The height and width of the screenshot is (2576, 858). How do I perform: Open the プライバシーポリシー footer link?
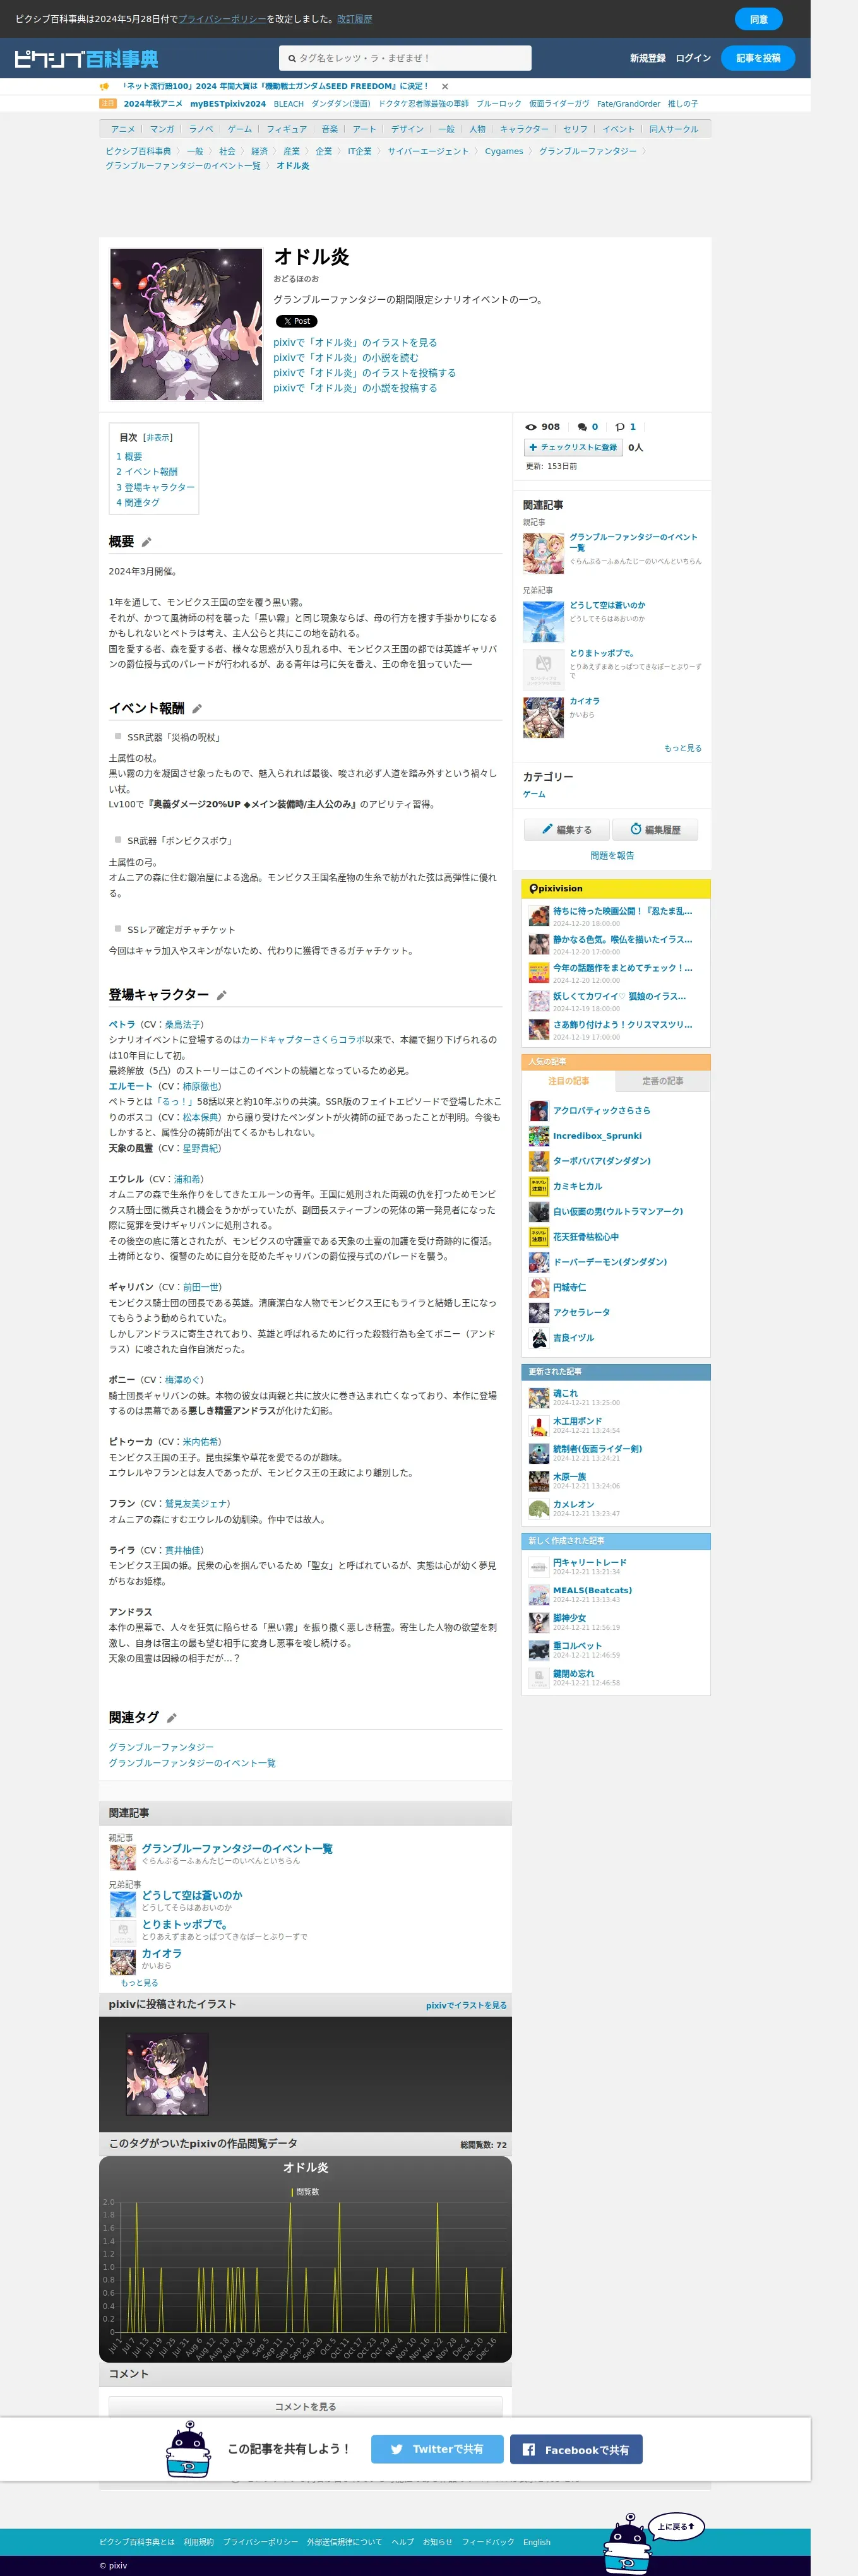coord(260,2542)
